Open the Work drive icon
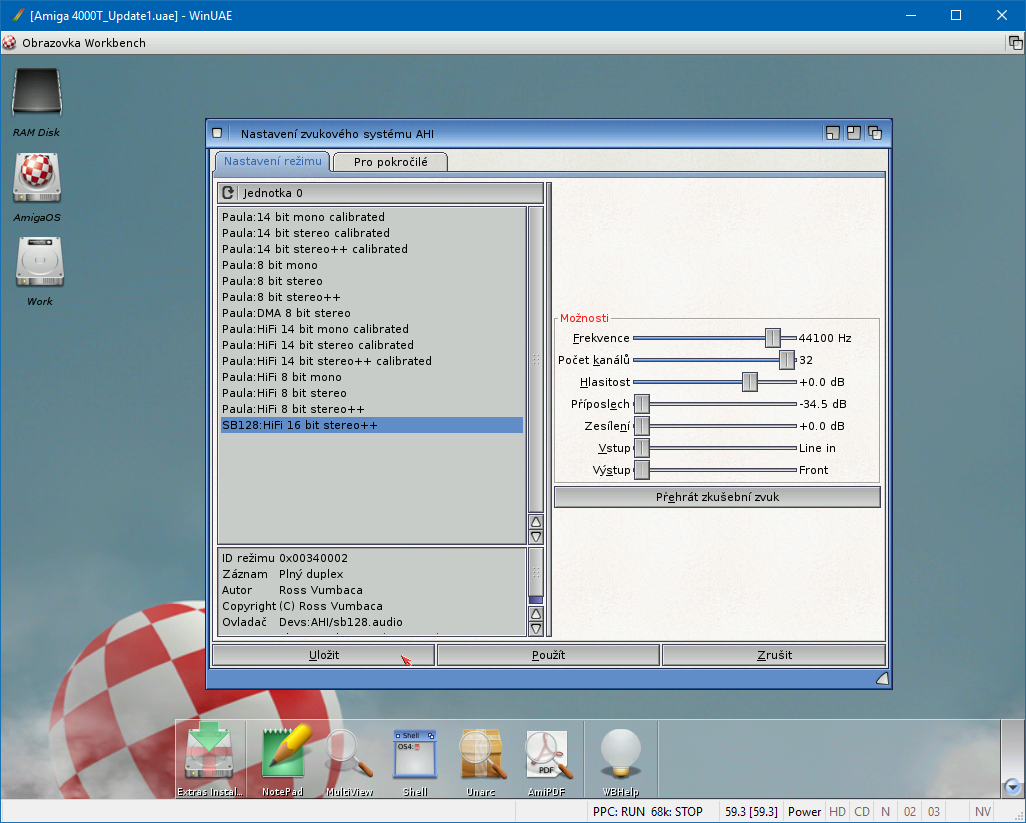 click(39, 263)
